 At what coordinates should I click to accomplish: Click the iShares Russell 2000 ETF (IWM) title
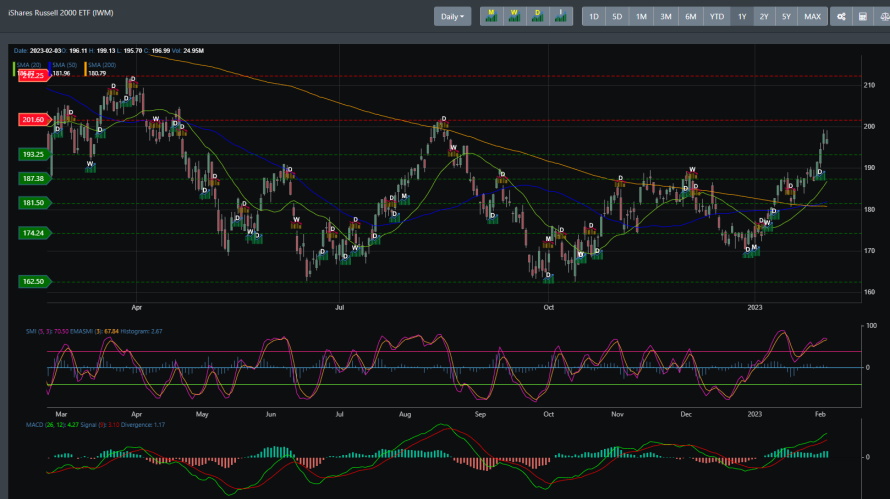(61, 12)
